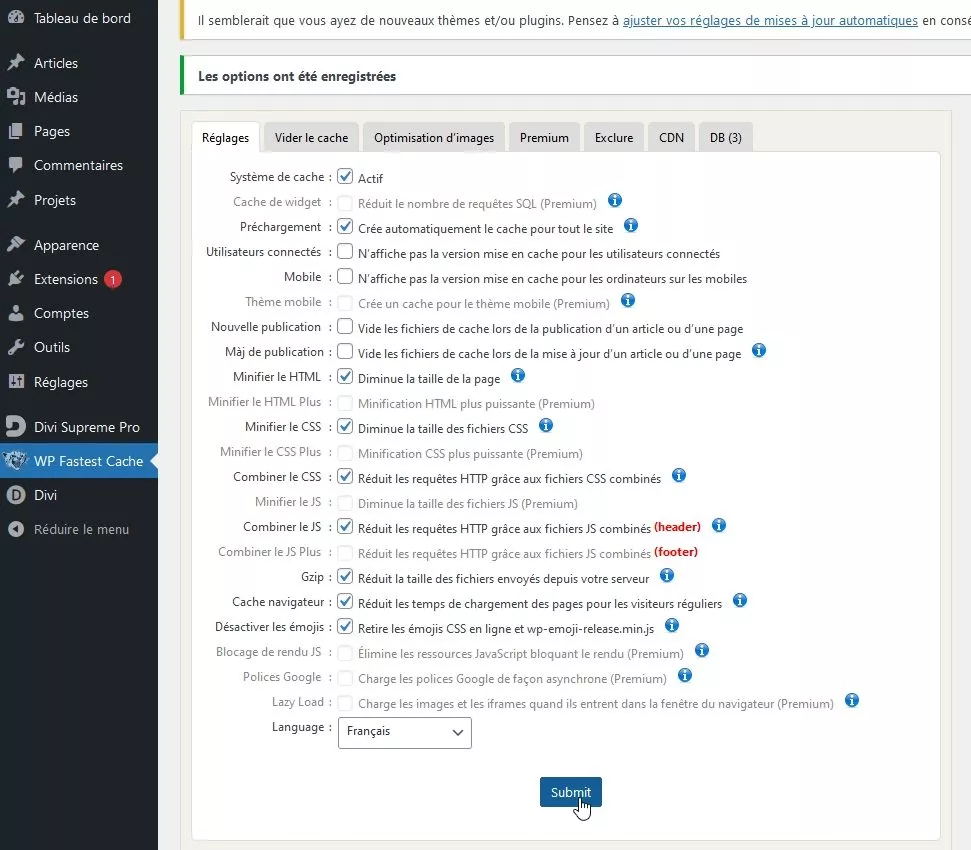Uncheck the Cache navigateur checkbox
This screenshot has height=850, width=971.
[x=345, y=602]
